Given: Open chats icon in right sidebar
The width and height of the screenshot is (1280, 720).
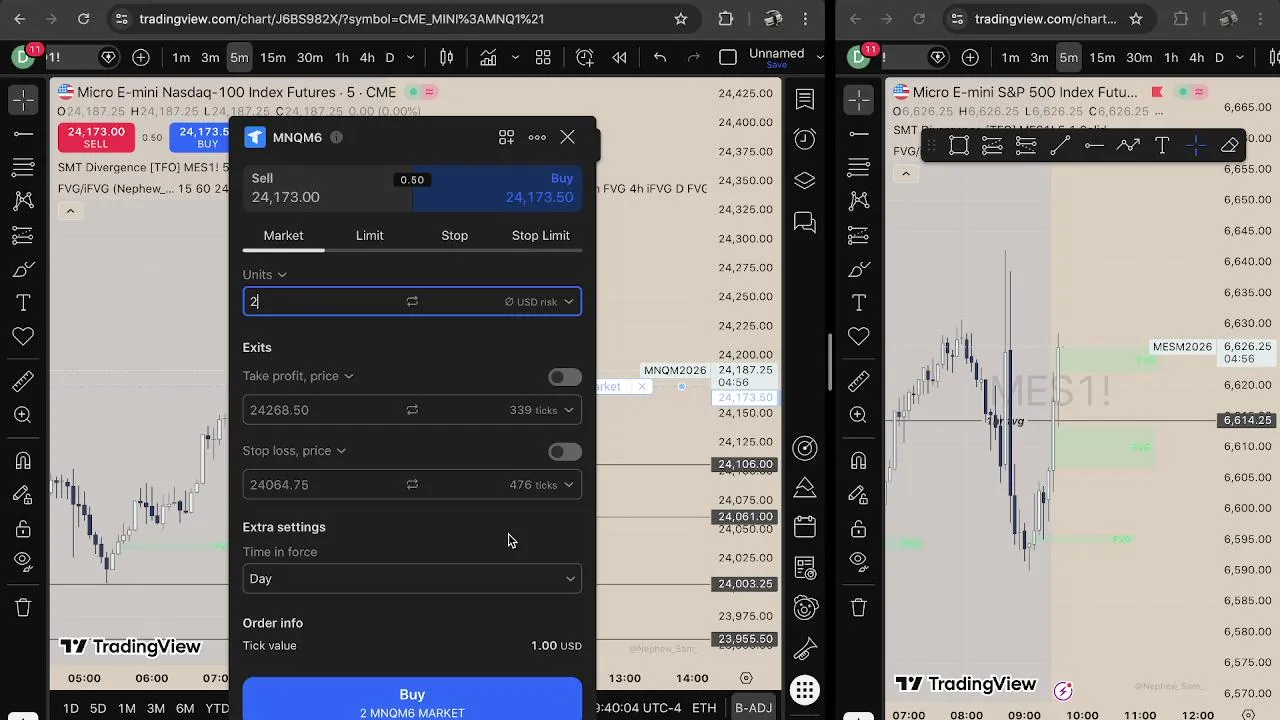Looking at the screenshot, I should [x=805, y=222].
